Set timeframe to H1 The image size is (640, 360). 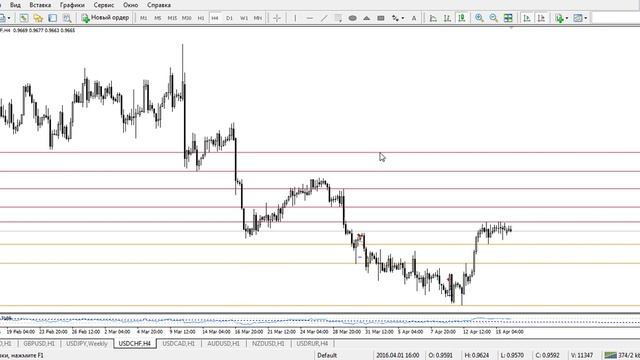coord(201,18)
